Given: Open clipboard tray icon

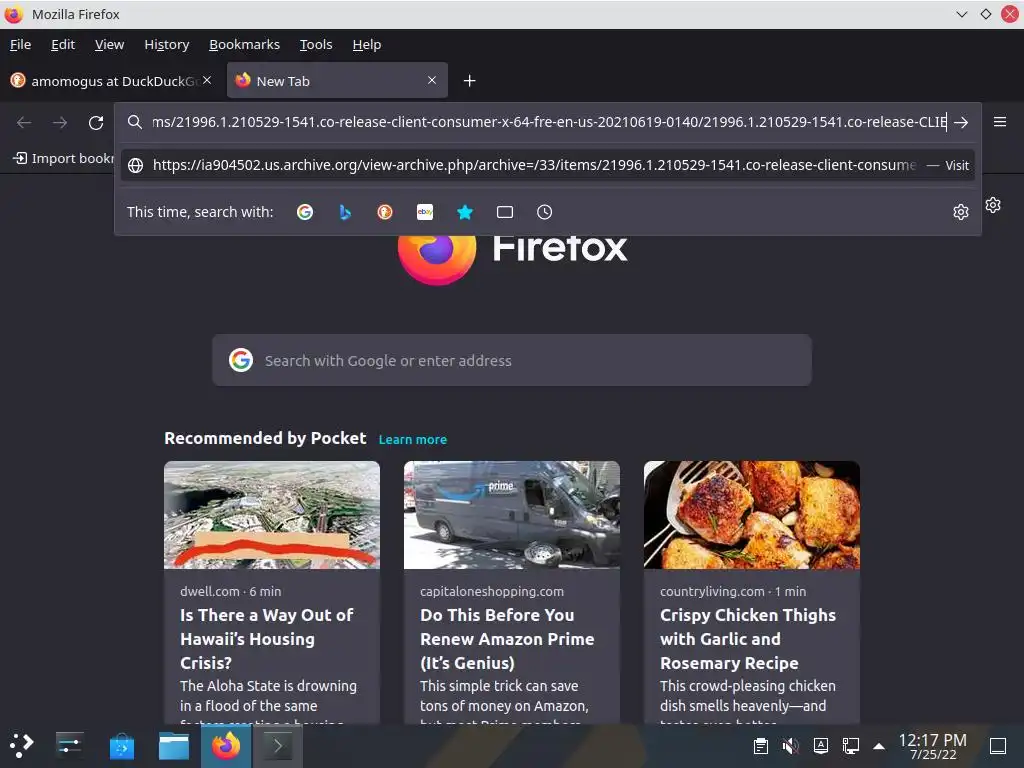Looking at the screenshot, I should (x=761, y=746).
